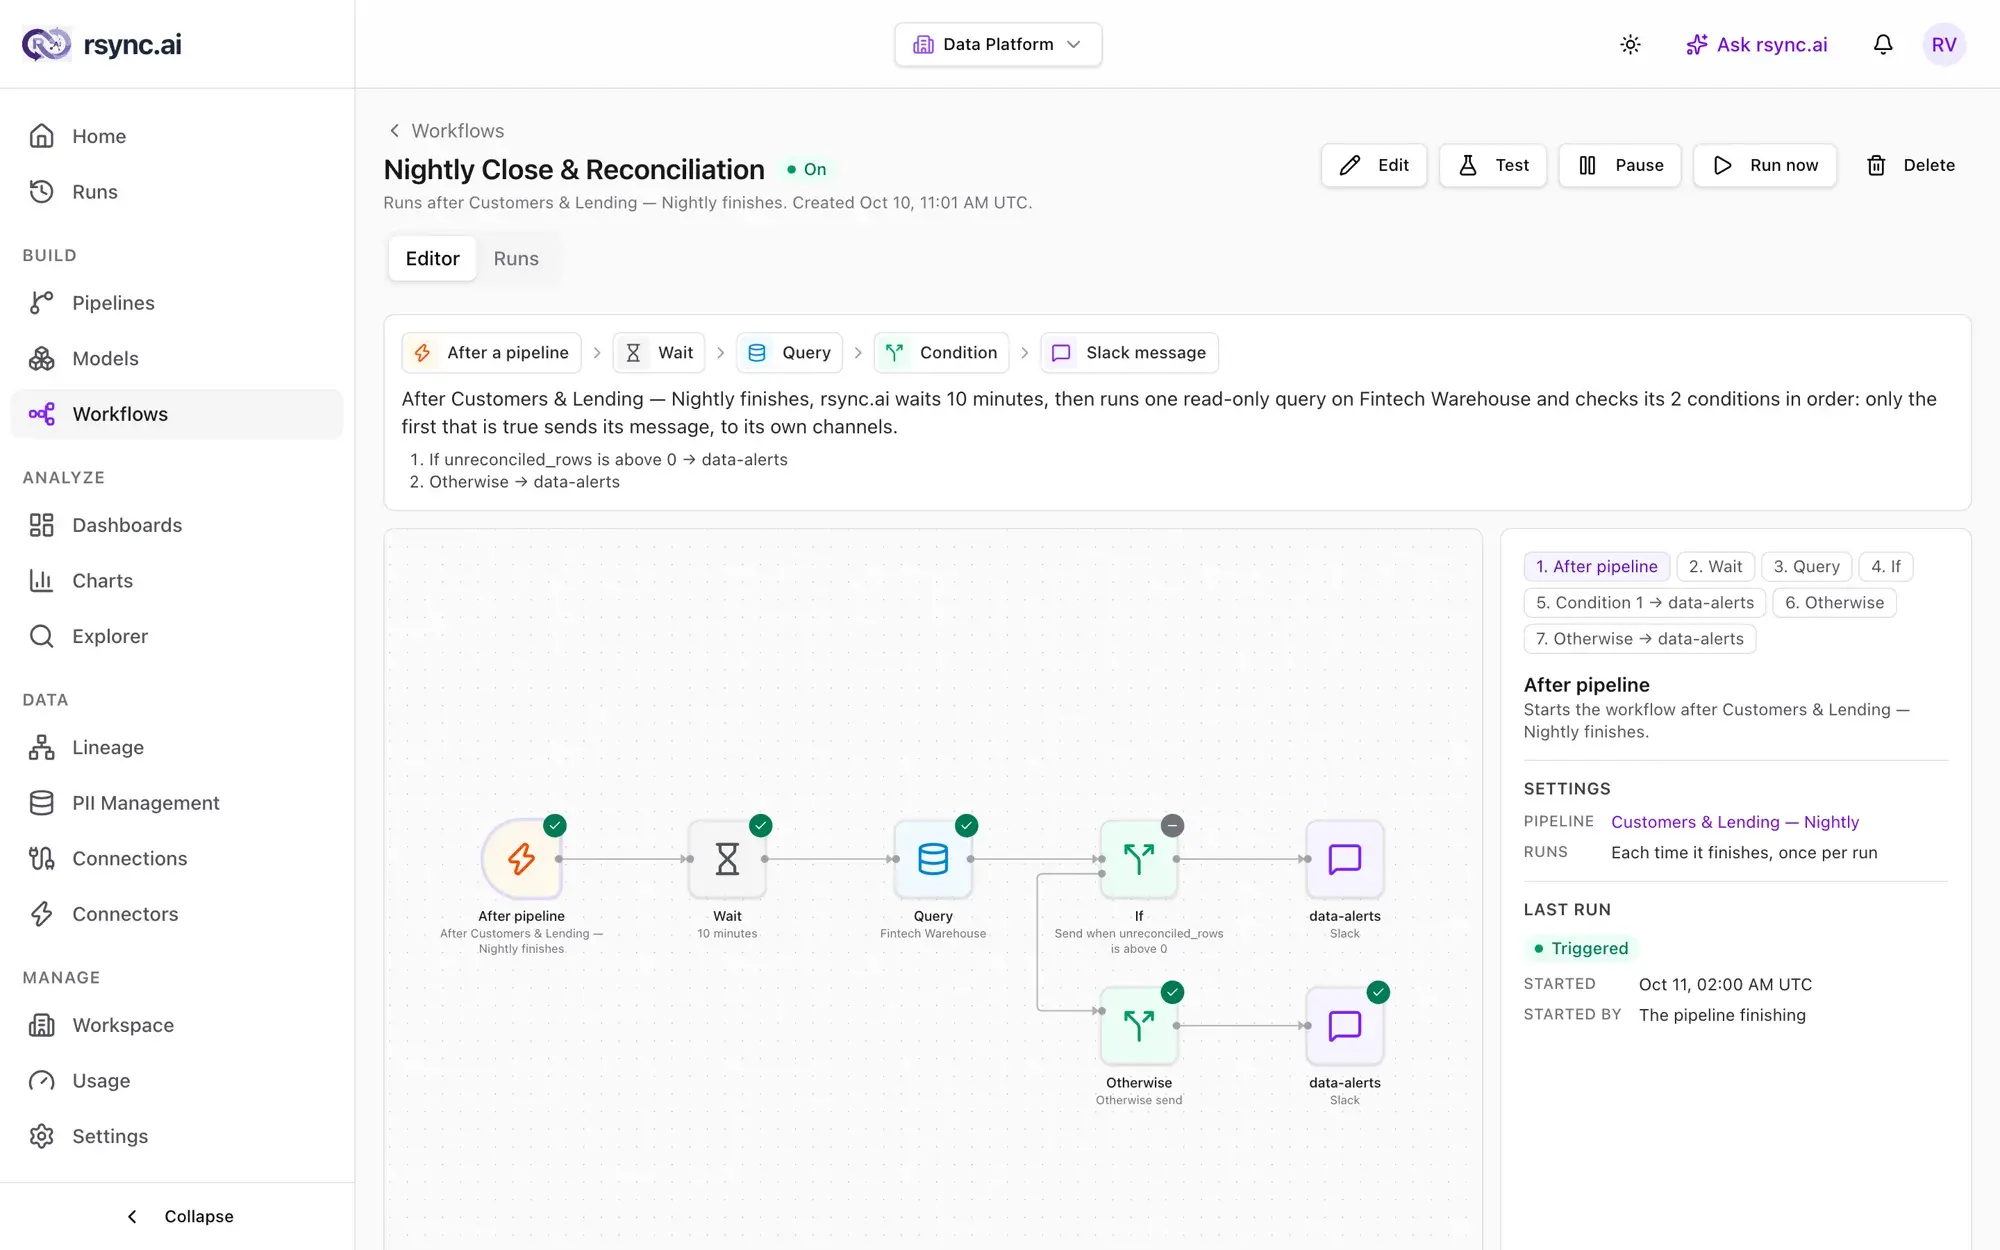Go to Home in sidebar
Screen dimensions: 2000x1250
click(x=177, y=136)
